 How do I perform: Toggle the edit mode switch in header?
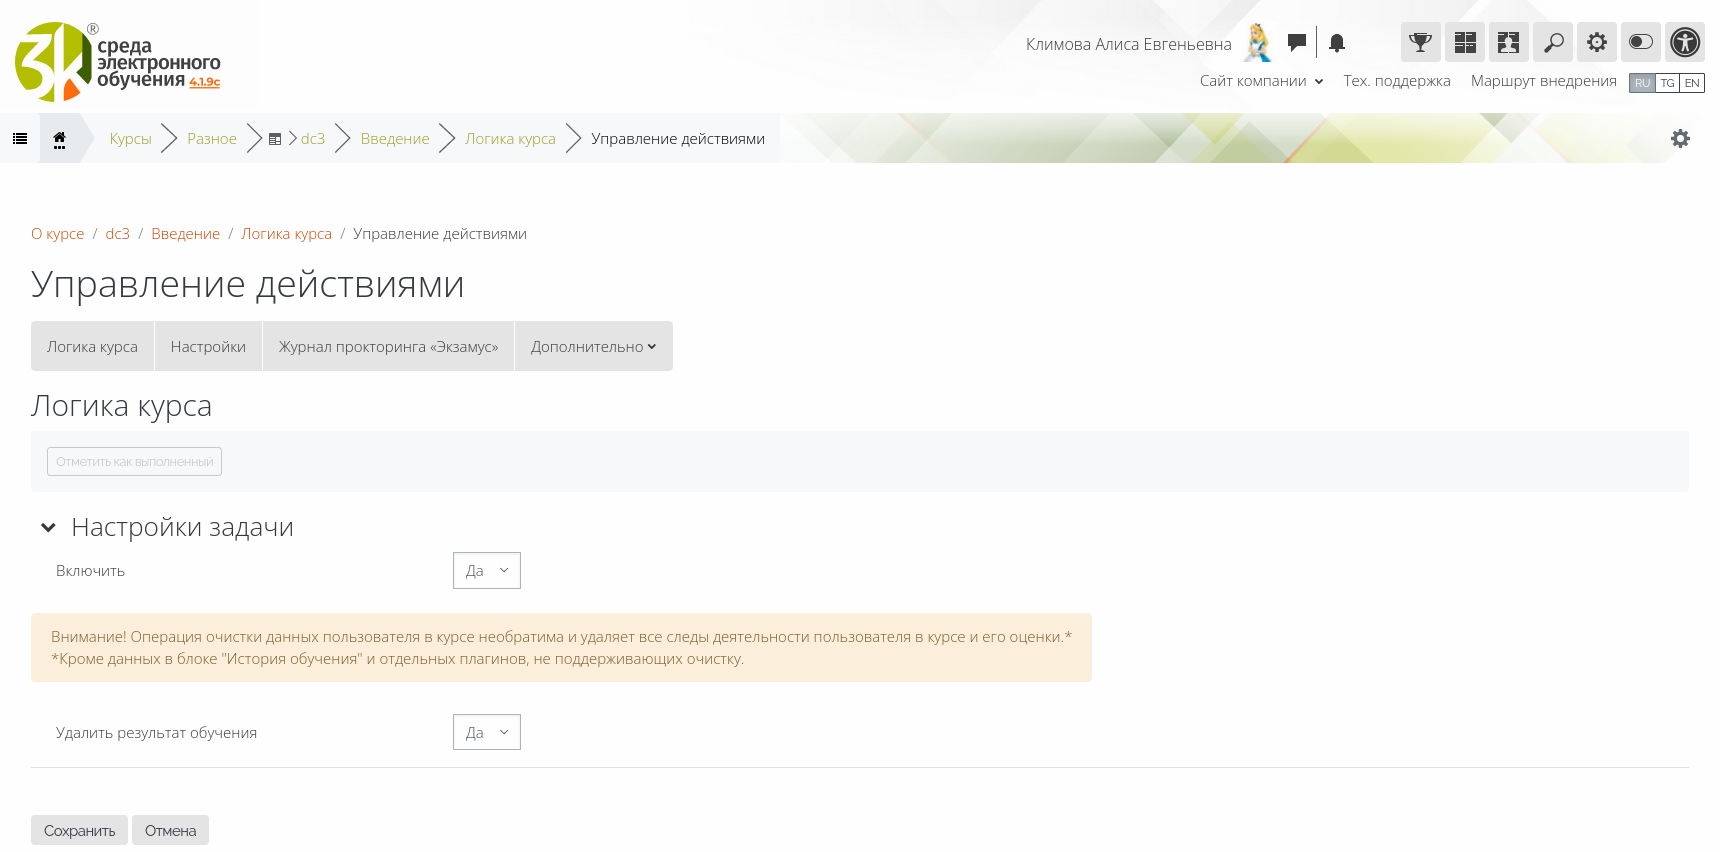click(x=1640, y=42)
